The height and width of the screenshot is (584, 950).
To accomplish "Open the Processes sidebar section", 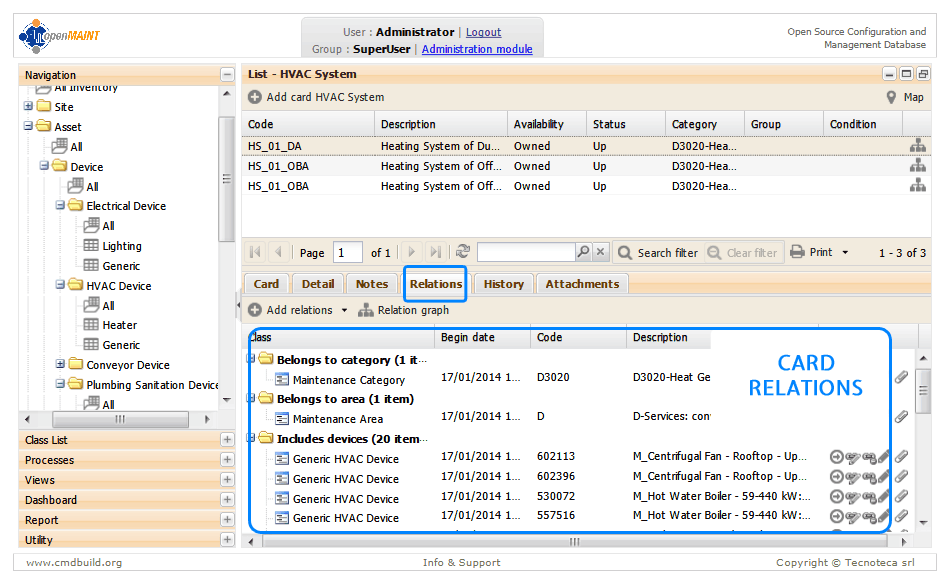I will (x=228, y=460).
